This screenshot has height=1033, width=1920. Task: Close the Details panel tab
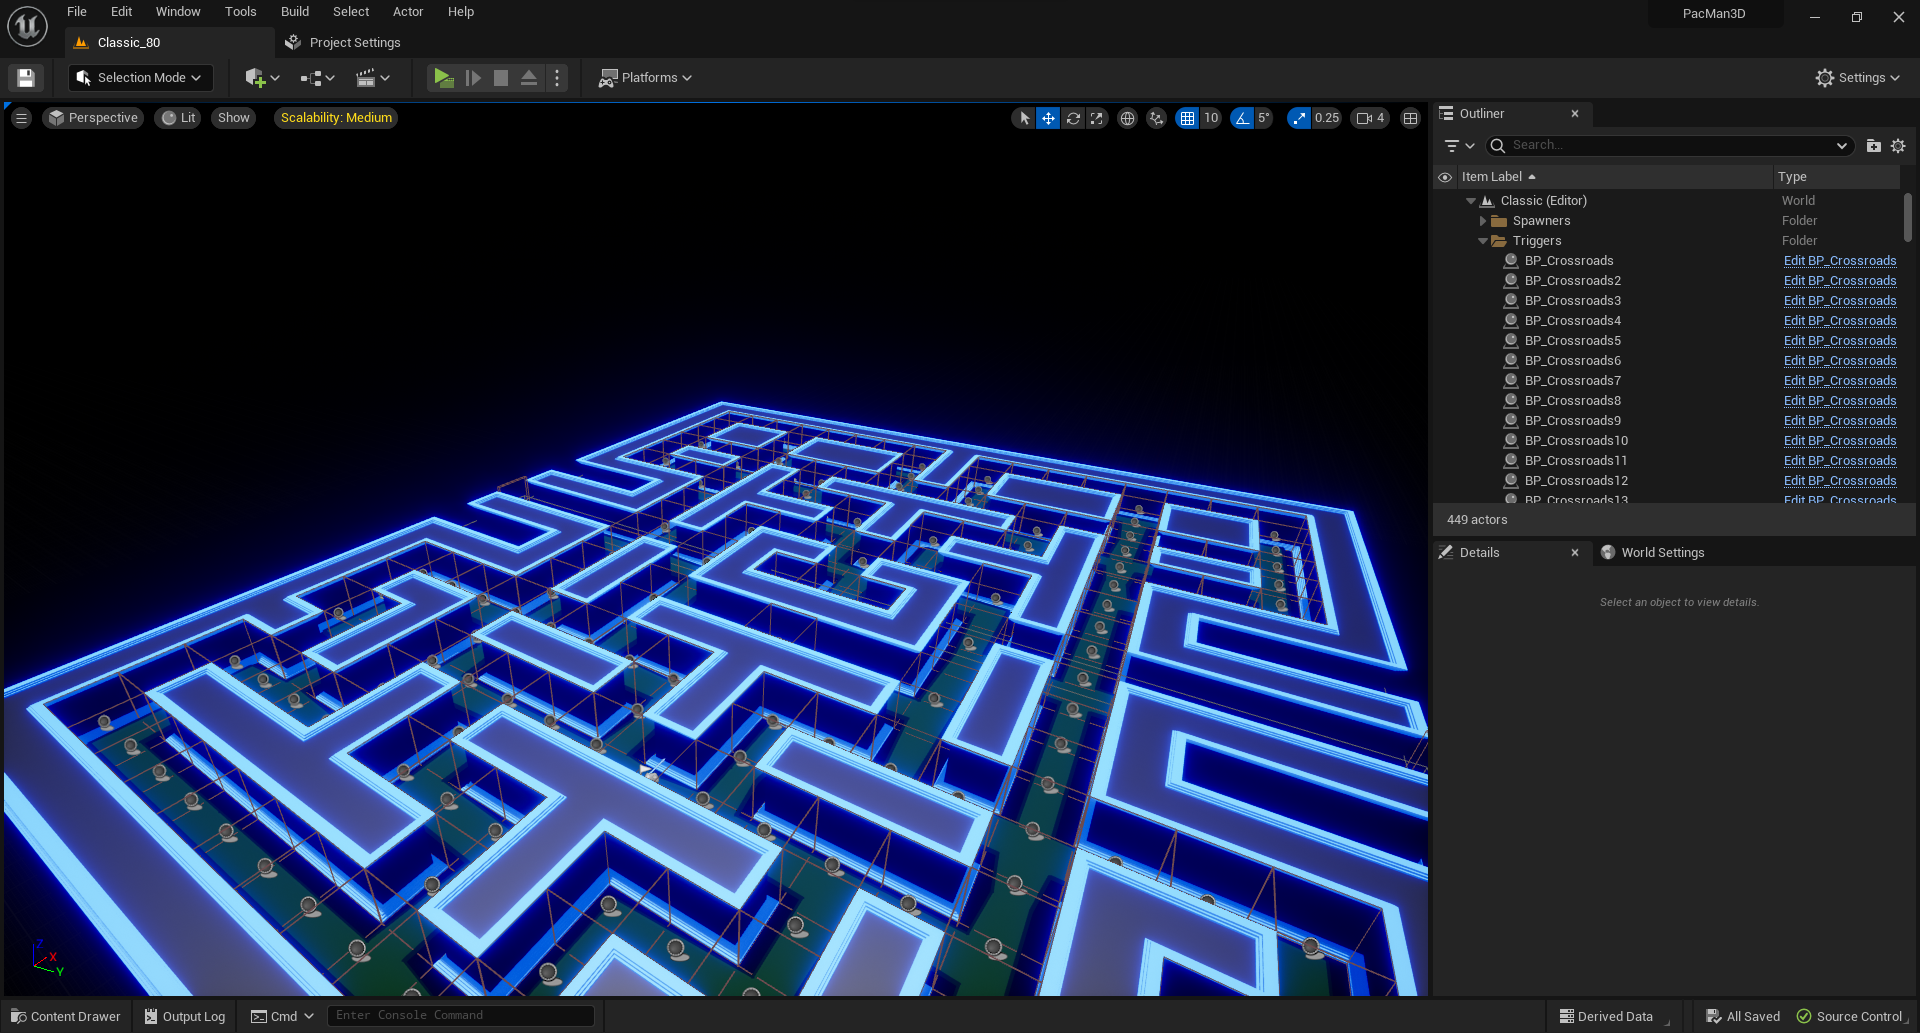tap(1575, 553)
